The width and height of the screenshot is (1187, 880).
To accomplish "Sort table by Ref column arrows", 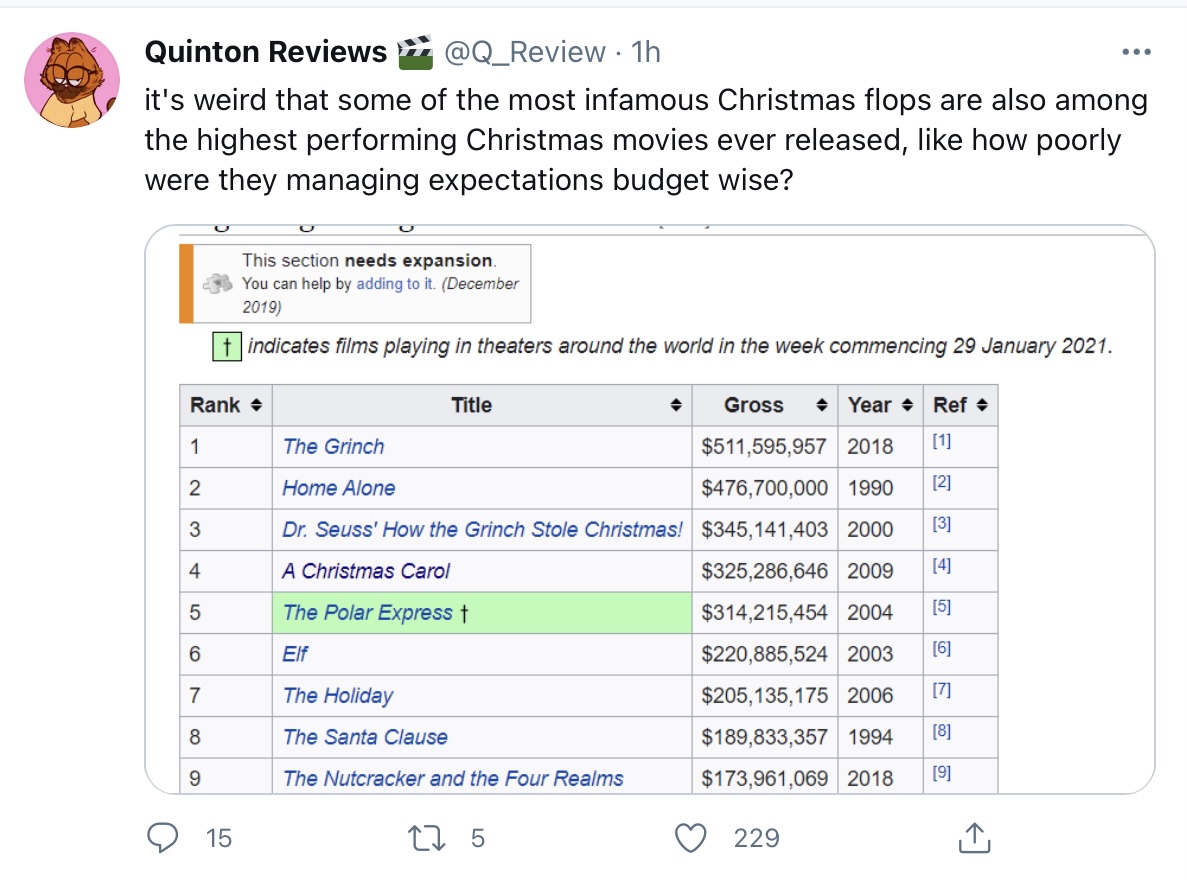I will pyautogui.click(x=982, y=405).
